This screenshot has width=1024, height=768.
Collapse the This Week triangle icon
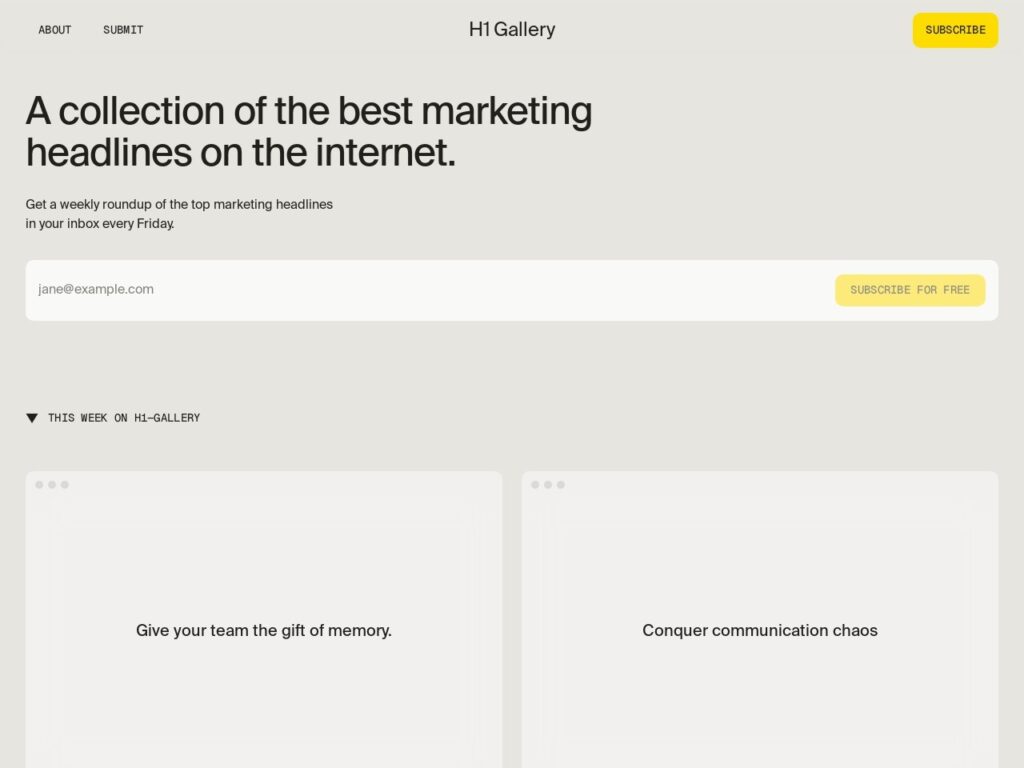click(x=32, y=418)
